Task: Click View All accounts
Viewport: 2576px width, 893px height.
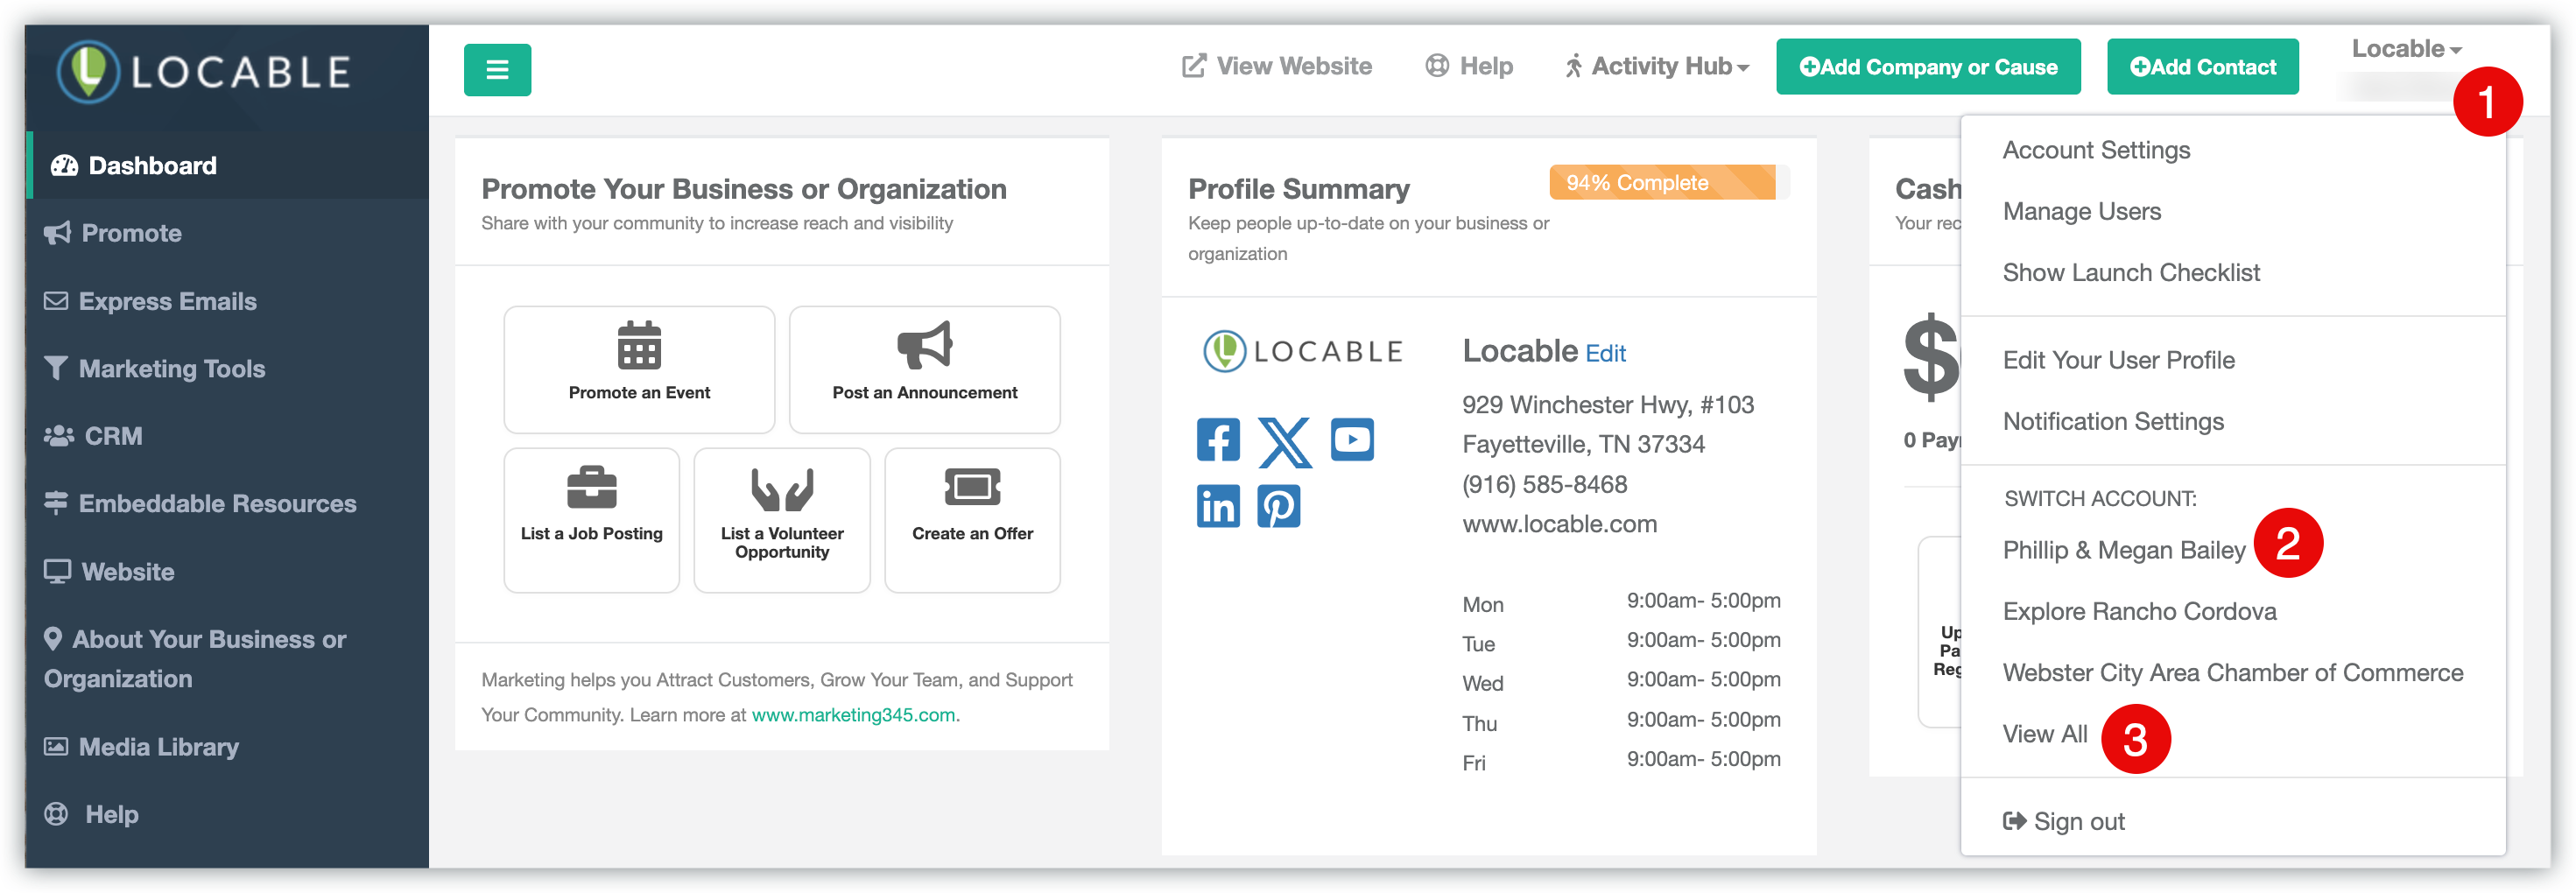Action: 2044,734
